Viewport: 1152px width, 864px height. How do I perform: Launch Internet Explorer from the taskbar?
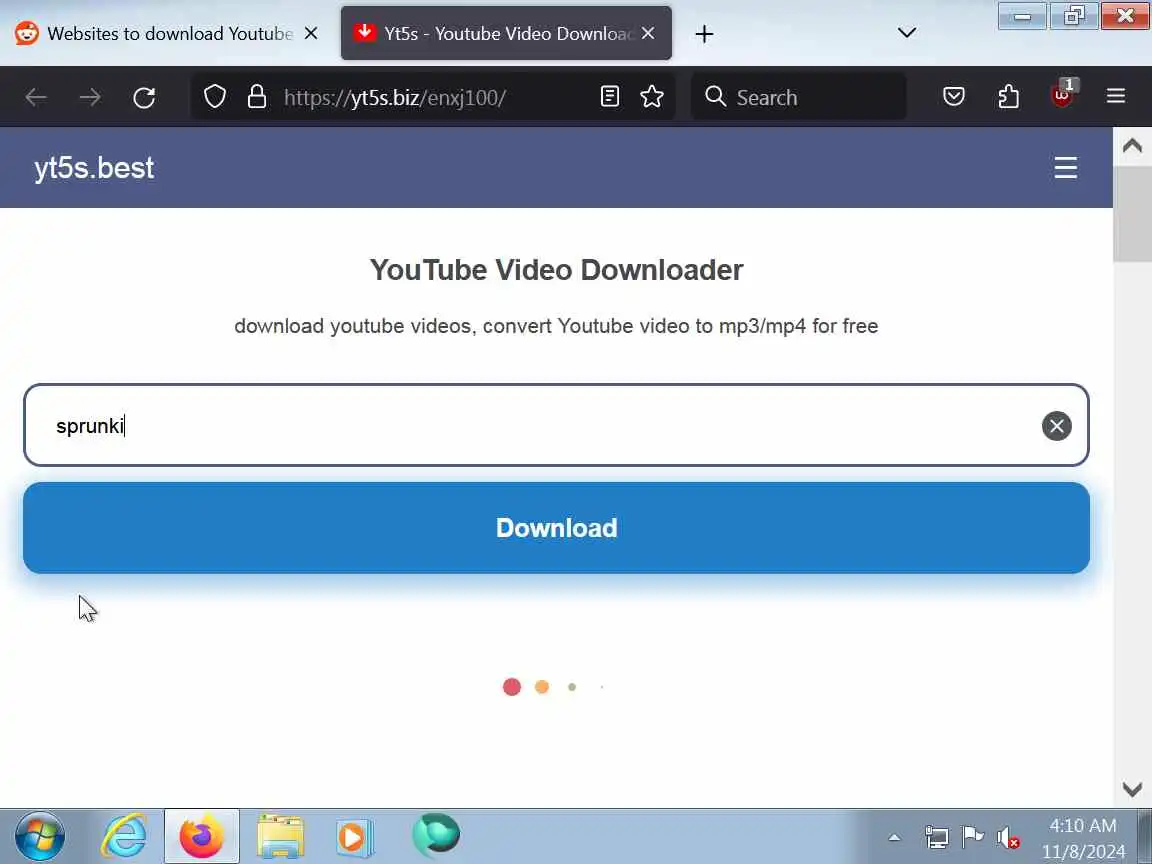click(123, 836)
